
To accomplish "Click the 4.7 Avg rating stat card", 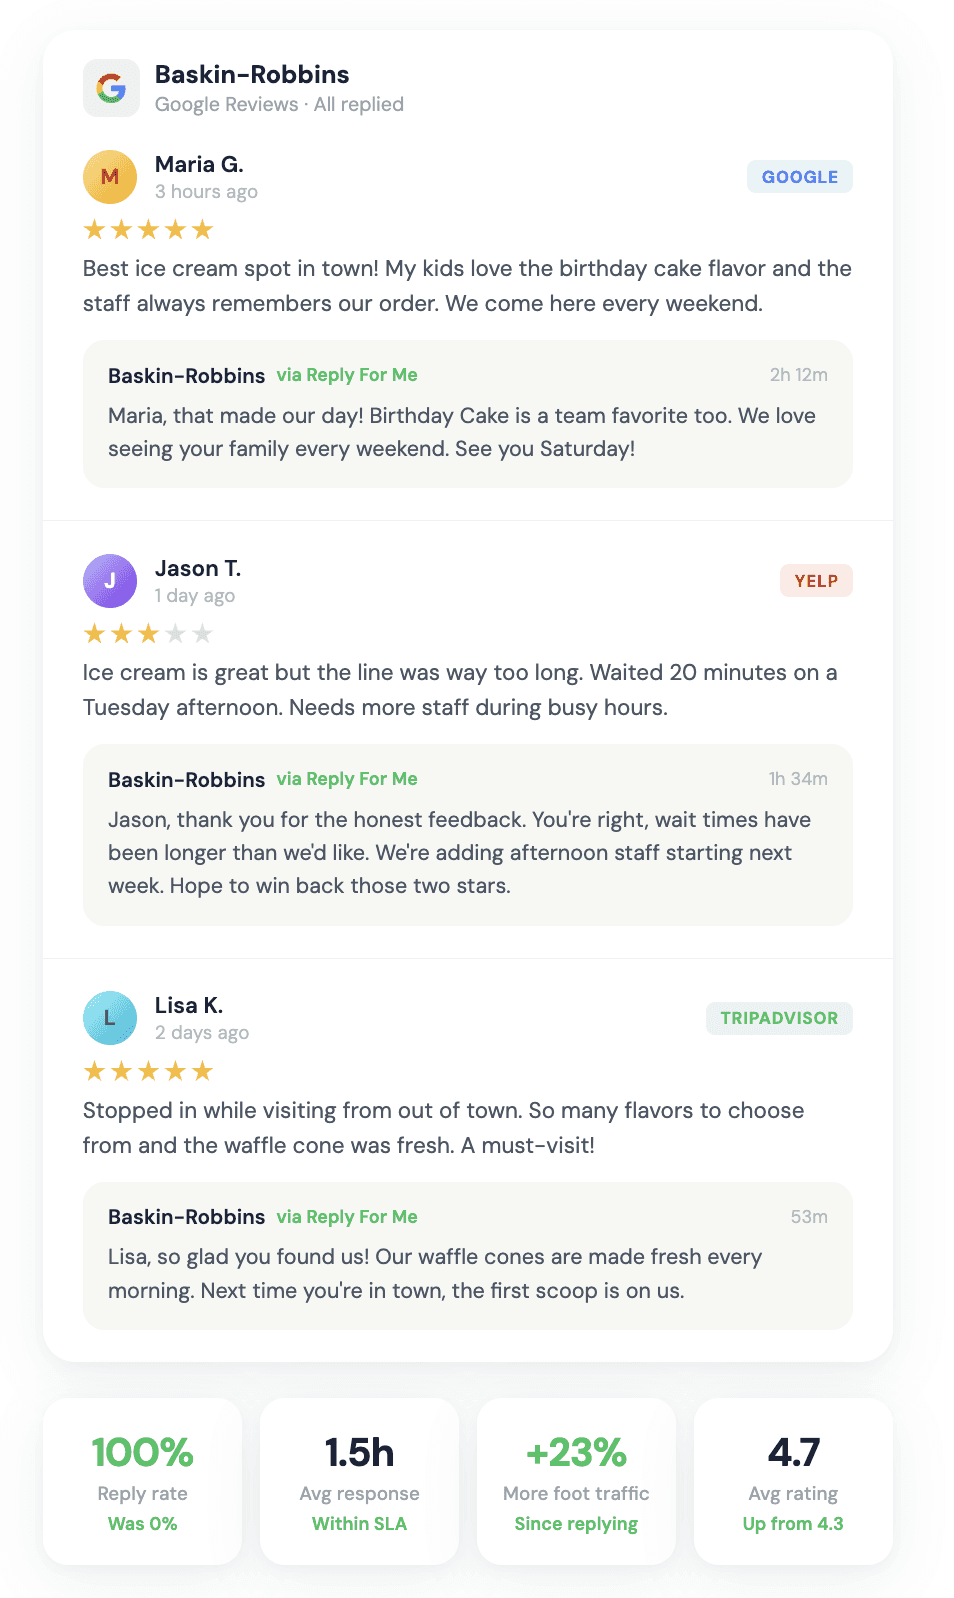I will (792, 1482).
